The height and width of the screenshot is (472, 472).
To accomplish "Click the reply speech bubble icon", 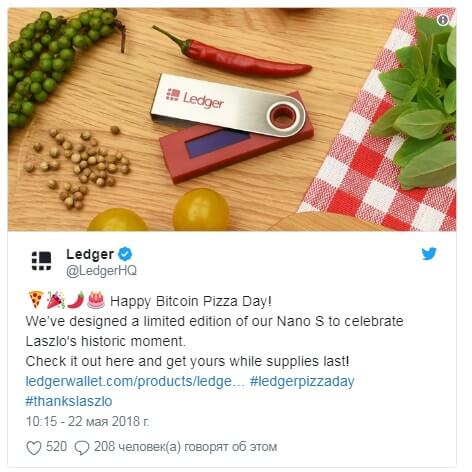I will coord(82,448).
